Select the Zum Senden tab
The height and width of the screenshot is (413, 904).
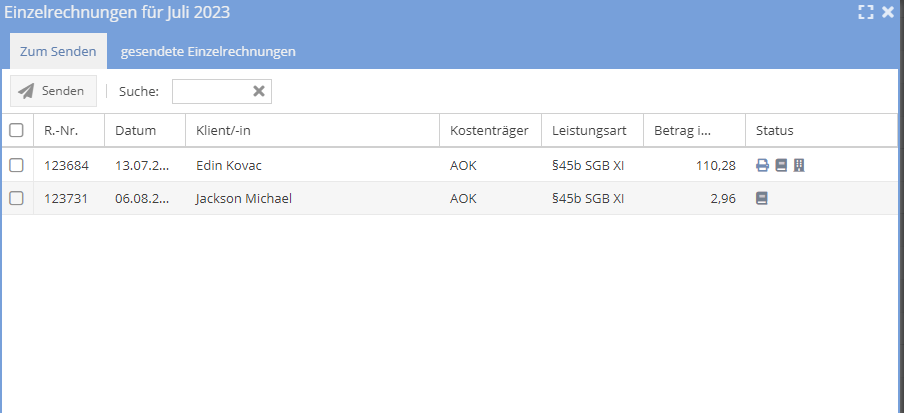click(58, 51)
